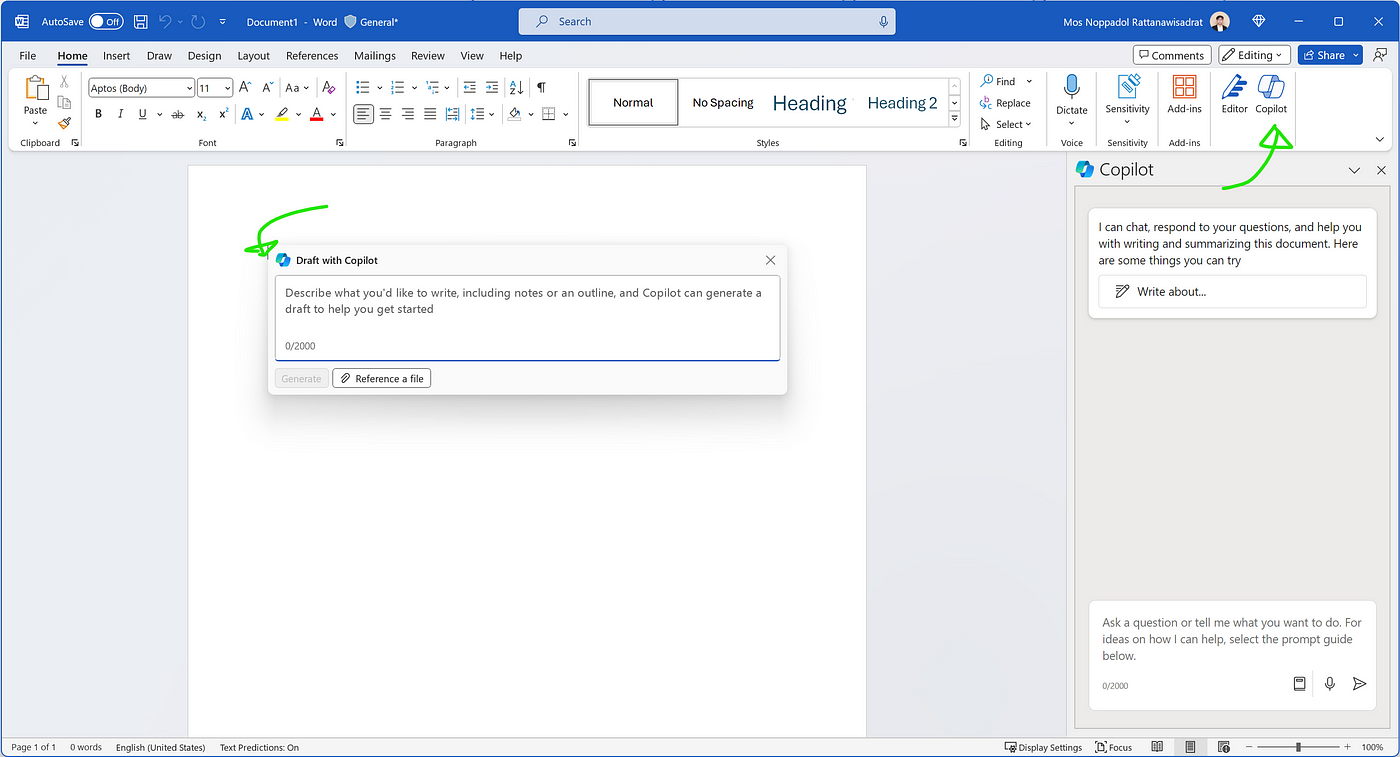Toggle italic formatting
Viewport: 1400px width, 757px height.
[x=121, y=114]
